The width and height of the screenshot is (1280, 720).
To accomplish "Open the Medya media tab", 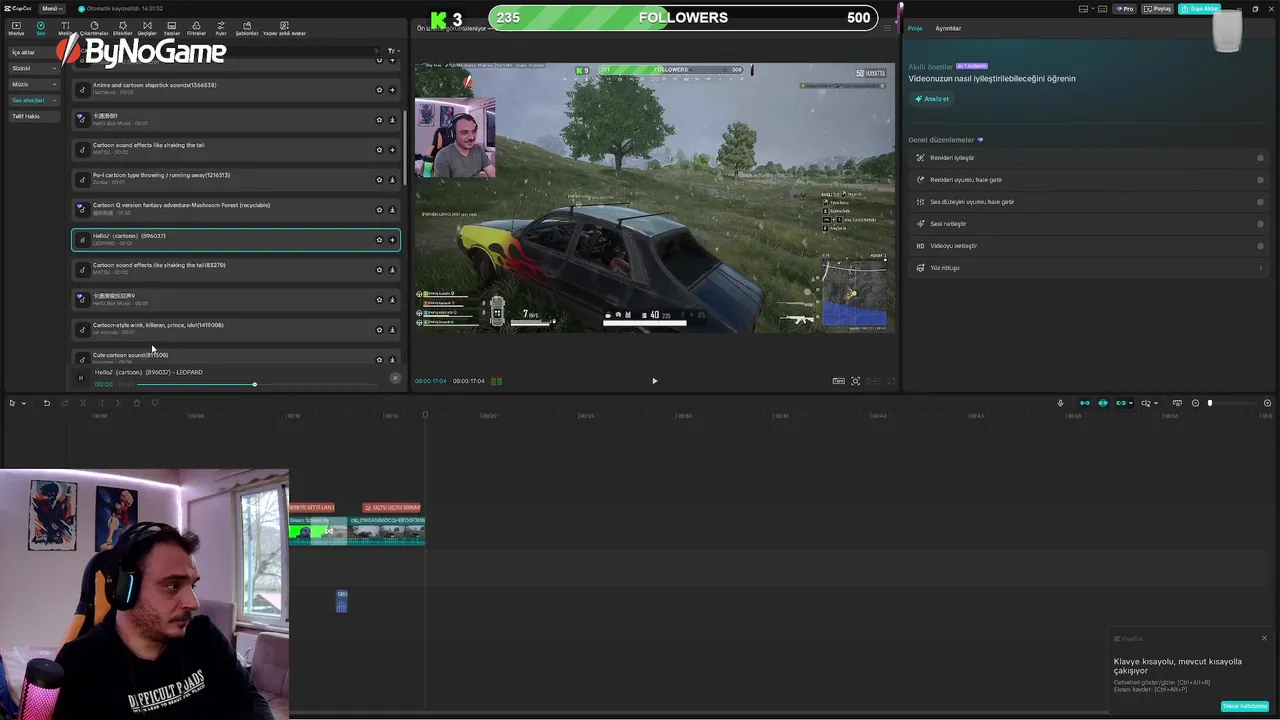I will (x=16, y=28).
